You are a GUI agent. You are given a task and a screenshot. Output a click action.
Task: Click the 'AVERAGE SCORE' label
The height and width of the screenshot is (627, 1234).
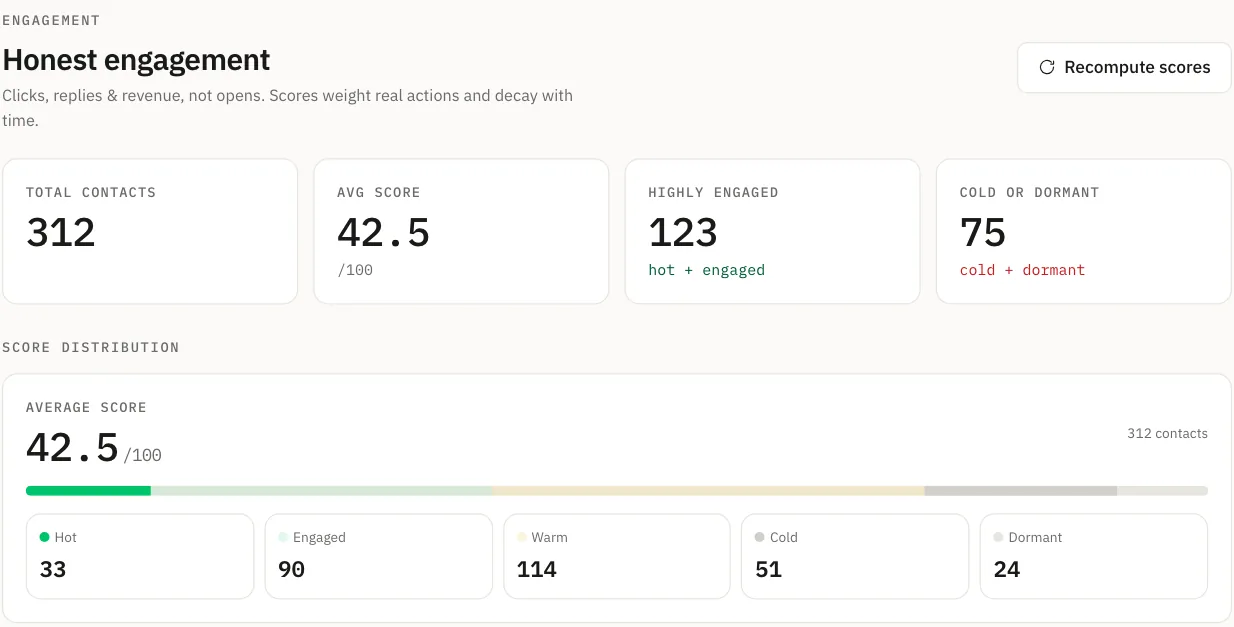point(86,407)
